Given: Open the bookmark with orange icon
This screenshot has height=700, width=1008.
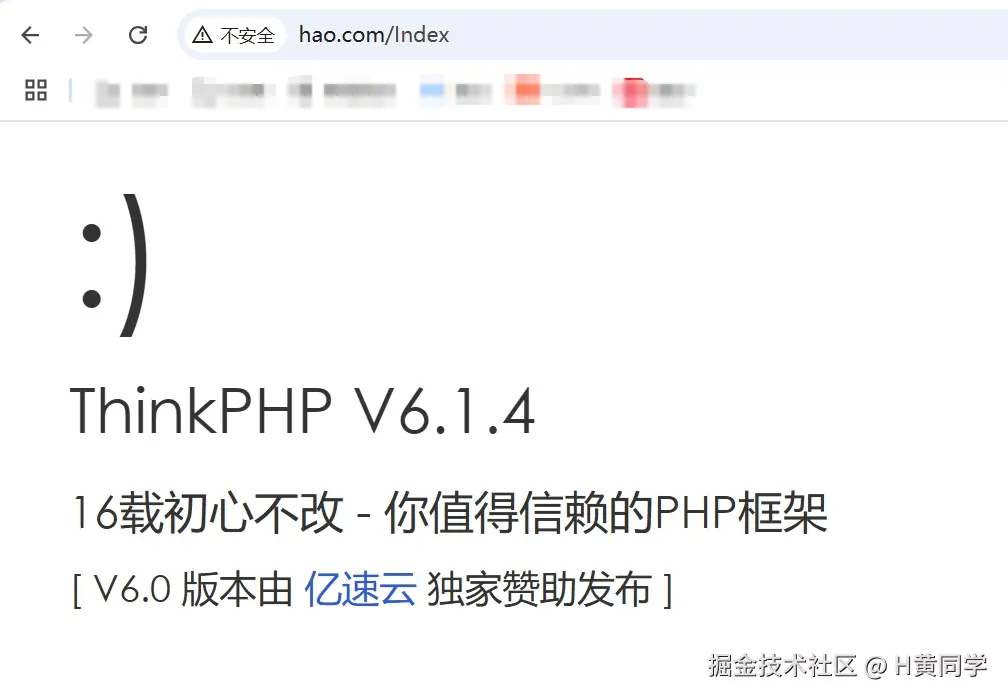Looking at the screenshot, I should point(552,91).
